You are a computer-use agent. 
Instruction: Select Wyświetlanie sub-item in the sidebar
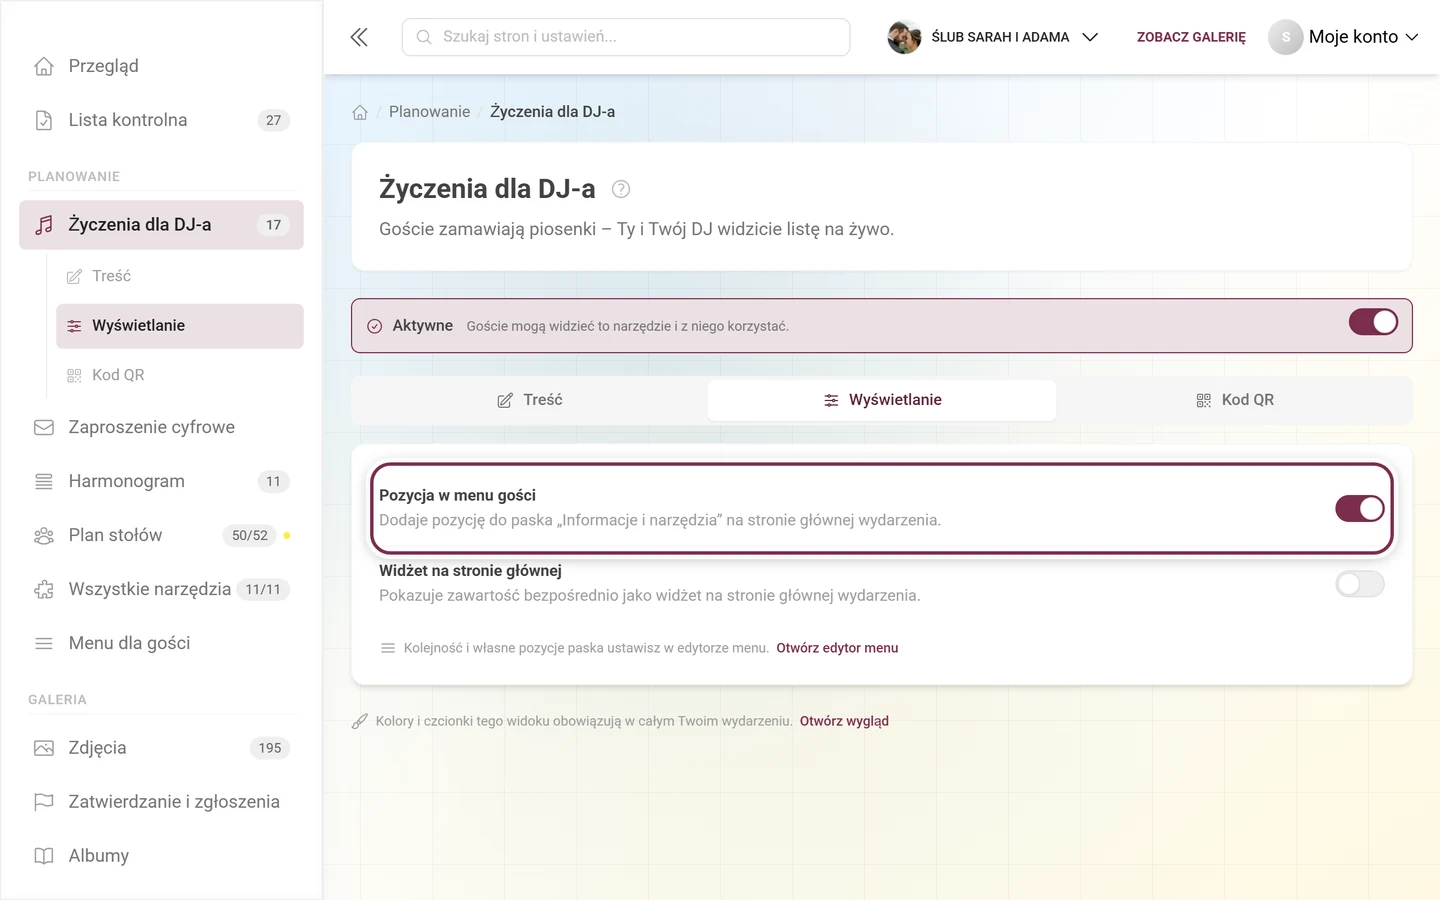180,326
